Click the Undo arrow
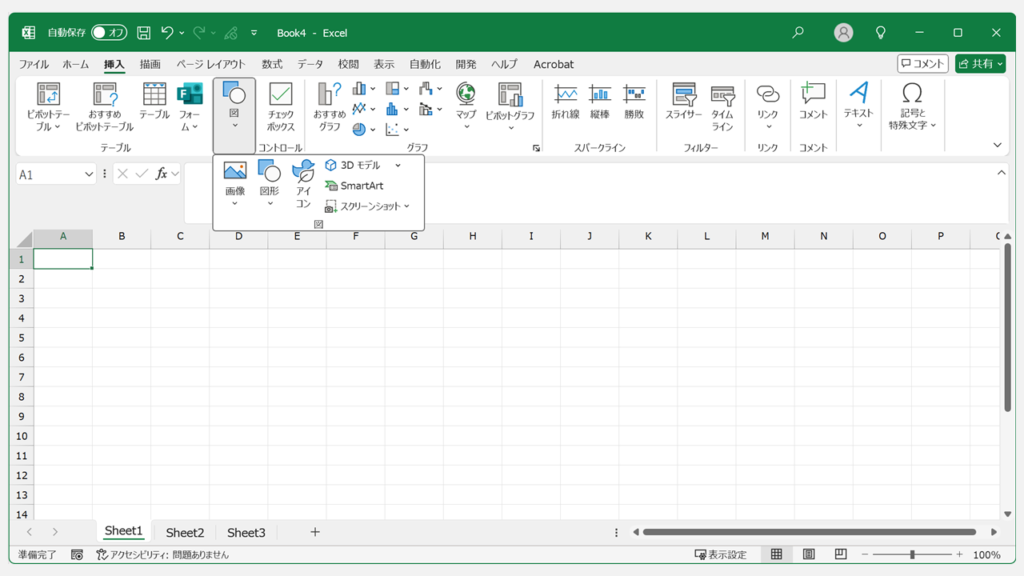 coord(167,33)
